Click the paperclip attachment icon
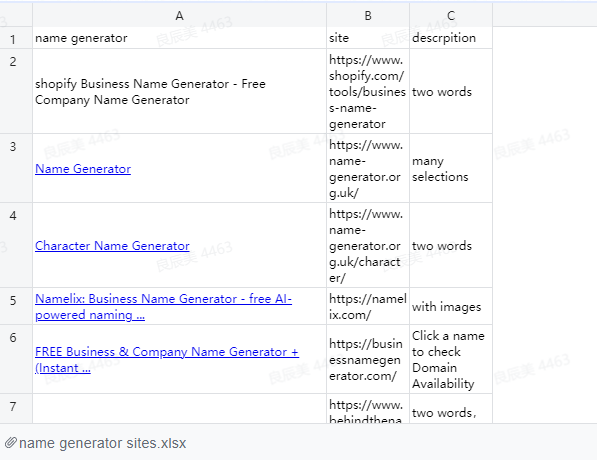 [x=11, y=442]
